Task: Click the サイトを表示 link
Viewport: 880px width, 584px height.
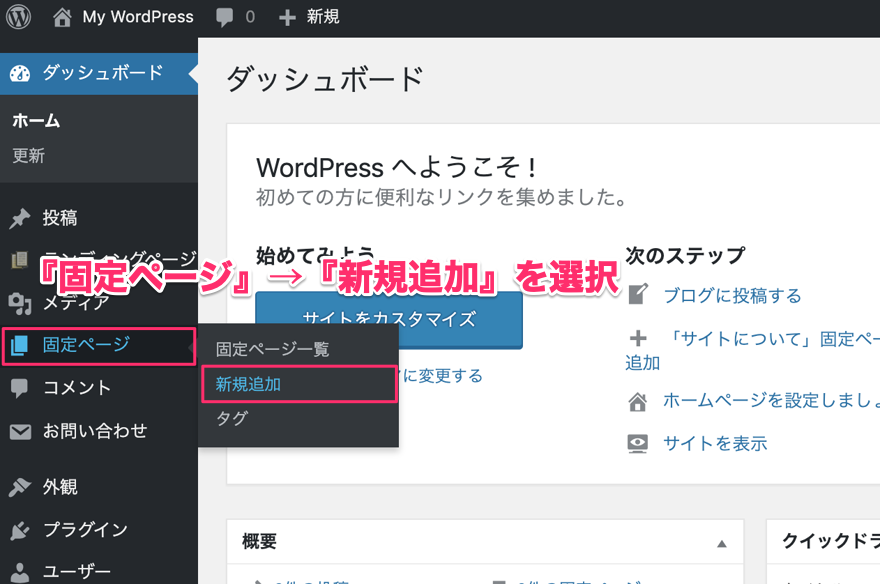Action: [x=715, y=443]
